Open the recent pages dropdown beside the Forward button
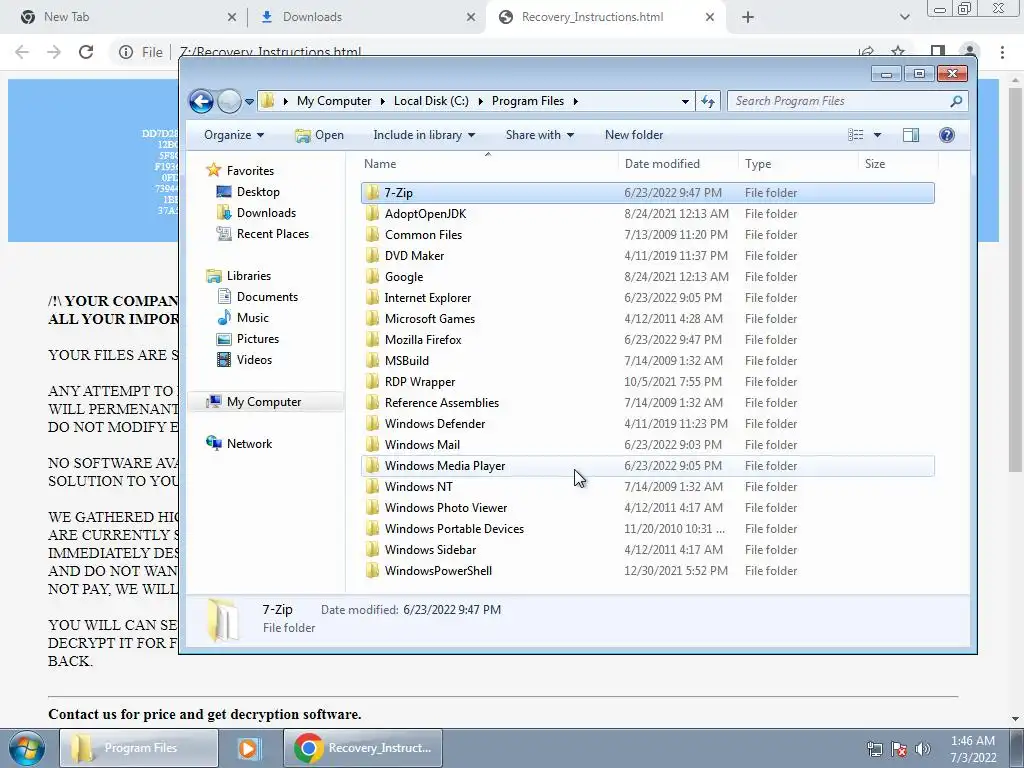The image size is (1024, 768). coord(249,102)
